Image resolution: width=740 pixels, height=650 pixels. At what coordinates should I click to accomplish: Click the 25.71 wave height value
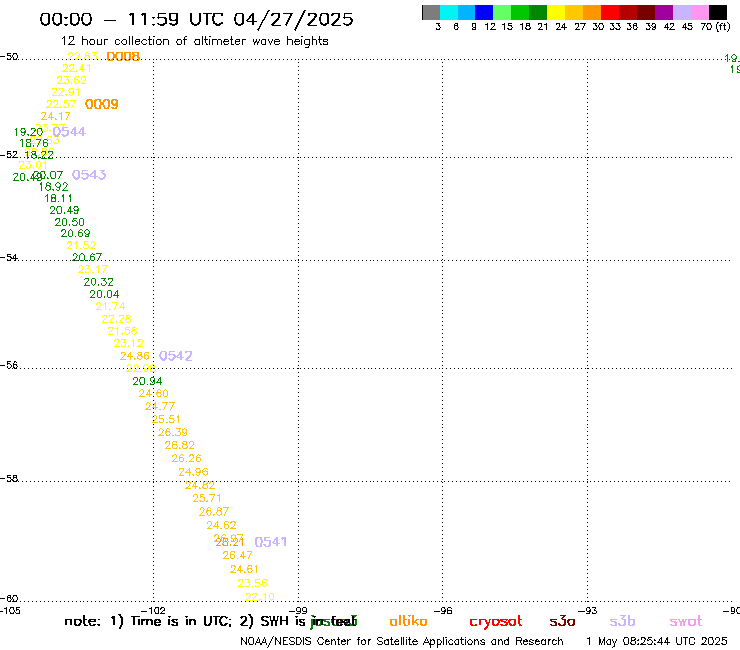click(x=207, y=498)
